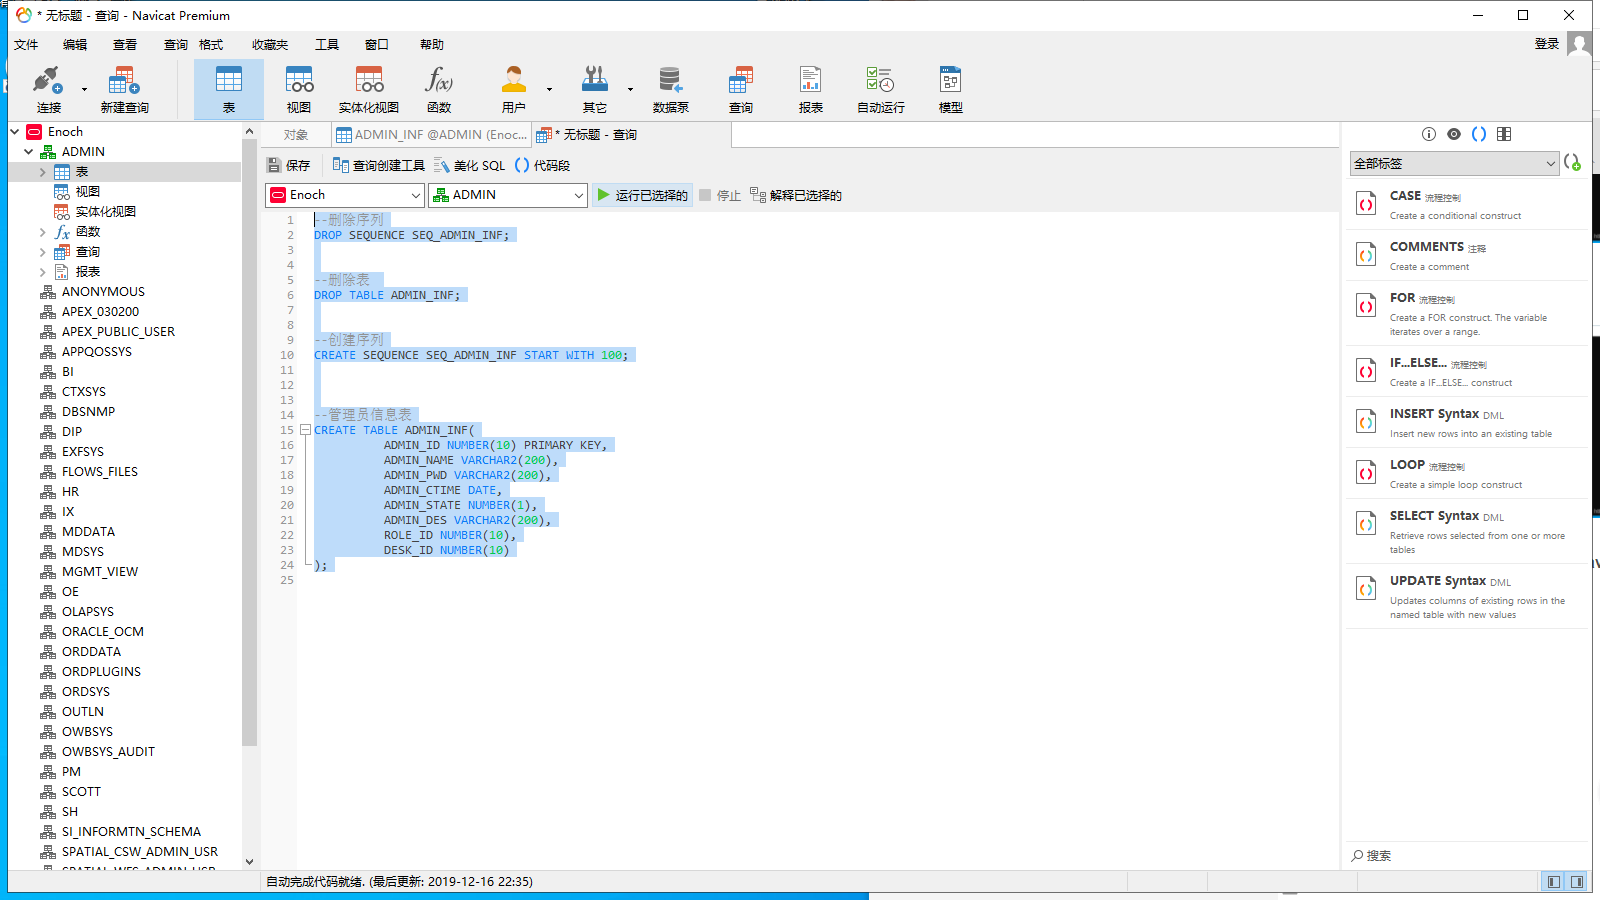Collapse the Enoch connection tree node
The height and width of the screenshot is (900, 1600).
(15, 131)
